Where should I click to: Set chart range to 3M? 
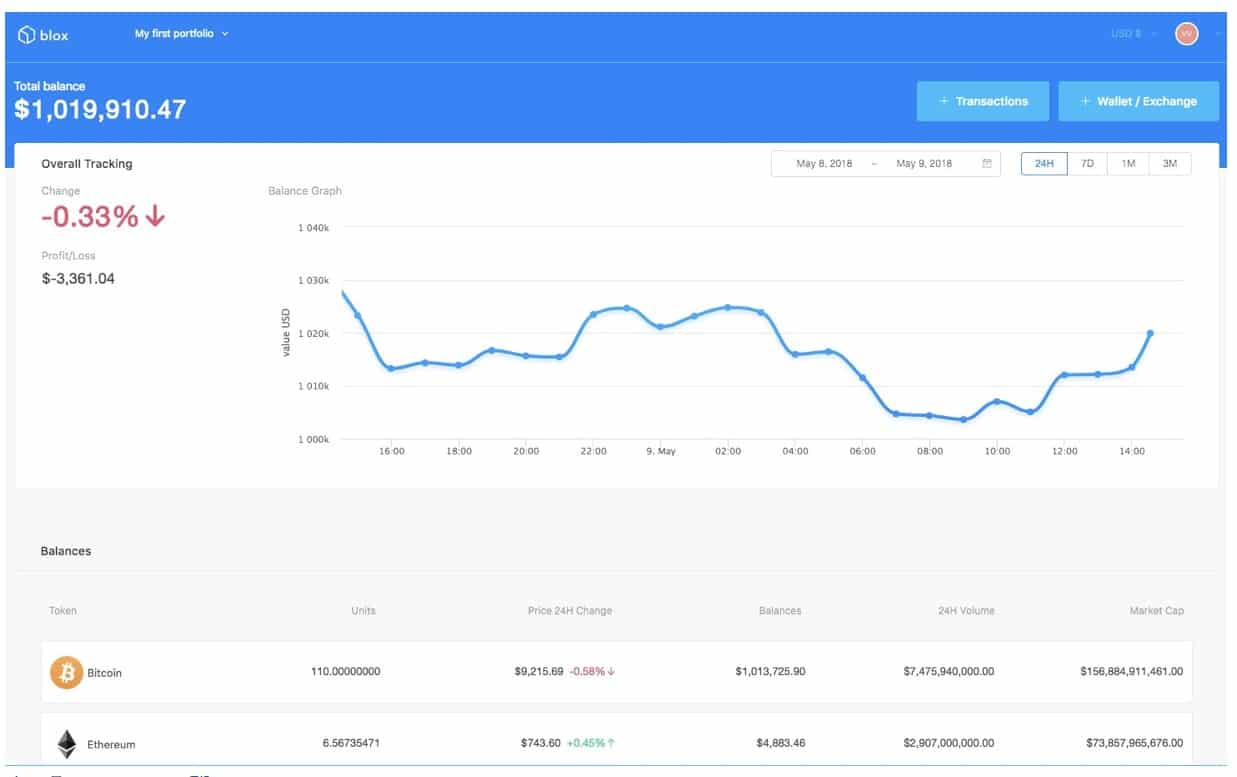[x=1169, y=164]
